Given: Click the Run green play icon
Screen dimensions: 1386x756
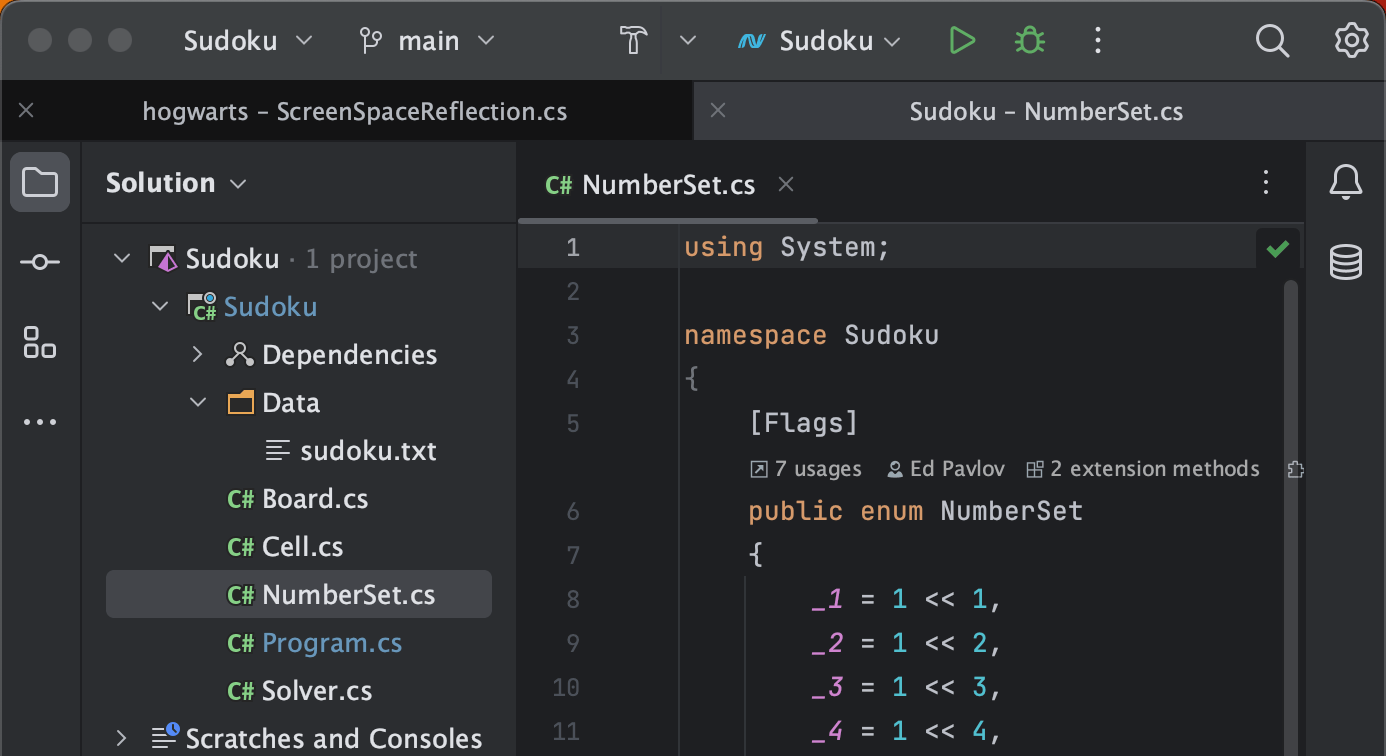Looking at the screenshot, I should (961, 41).
